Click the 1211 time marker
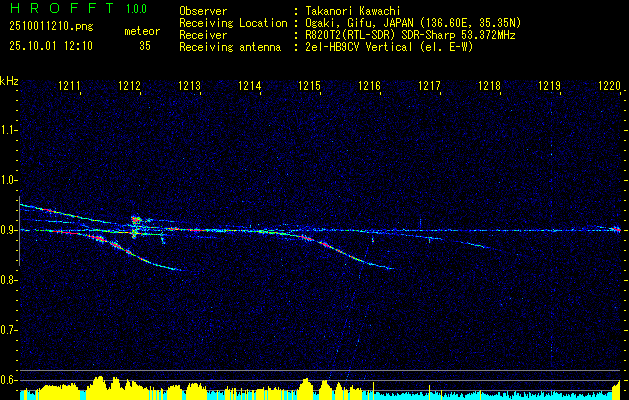Screen dimensions: 629x400 [x=69, y=85]
